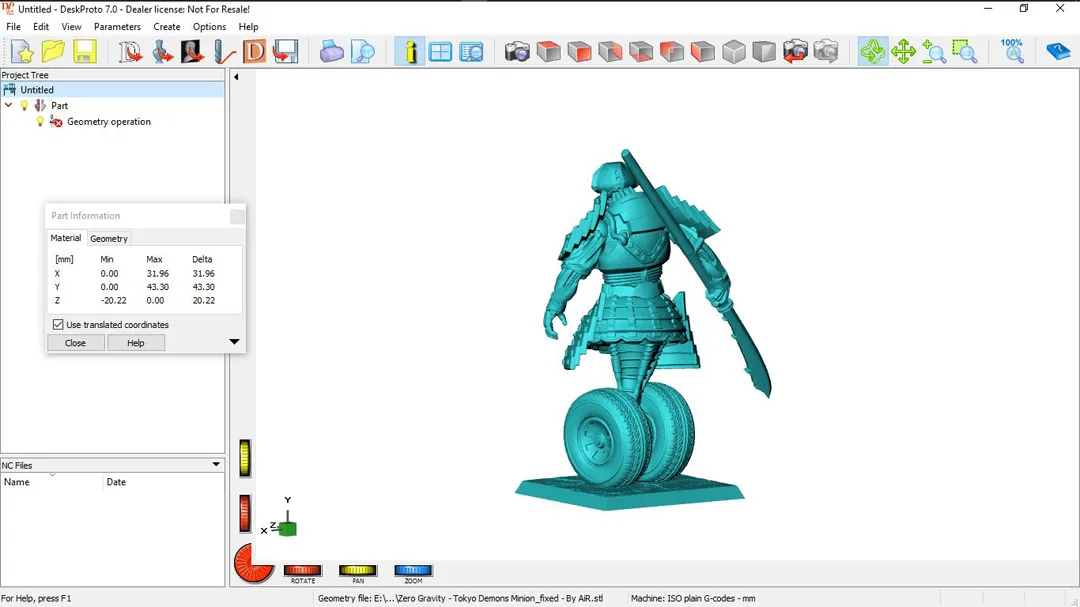Click the green XYZ orientation cube

(288, 528)
